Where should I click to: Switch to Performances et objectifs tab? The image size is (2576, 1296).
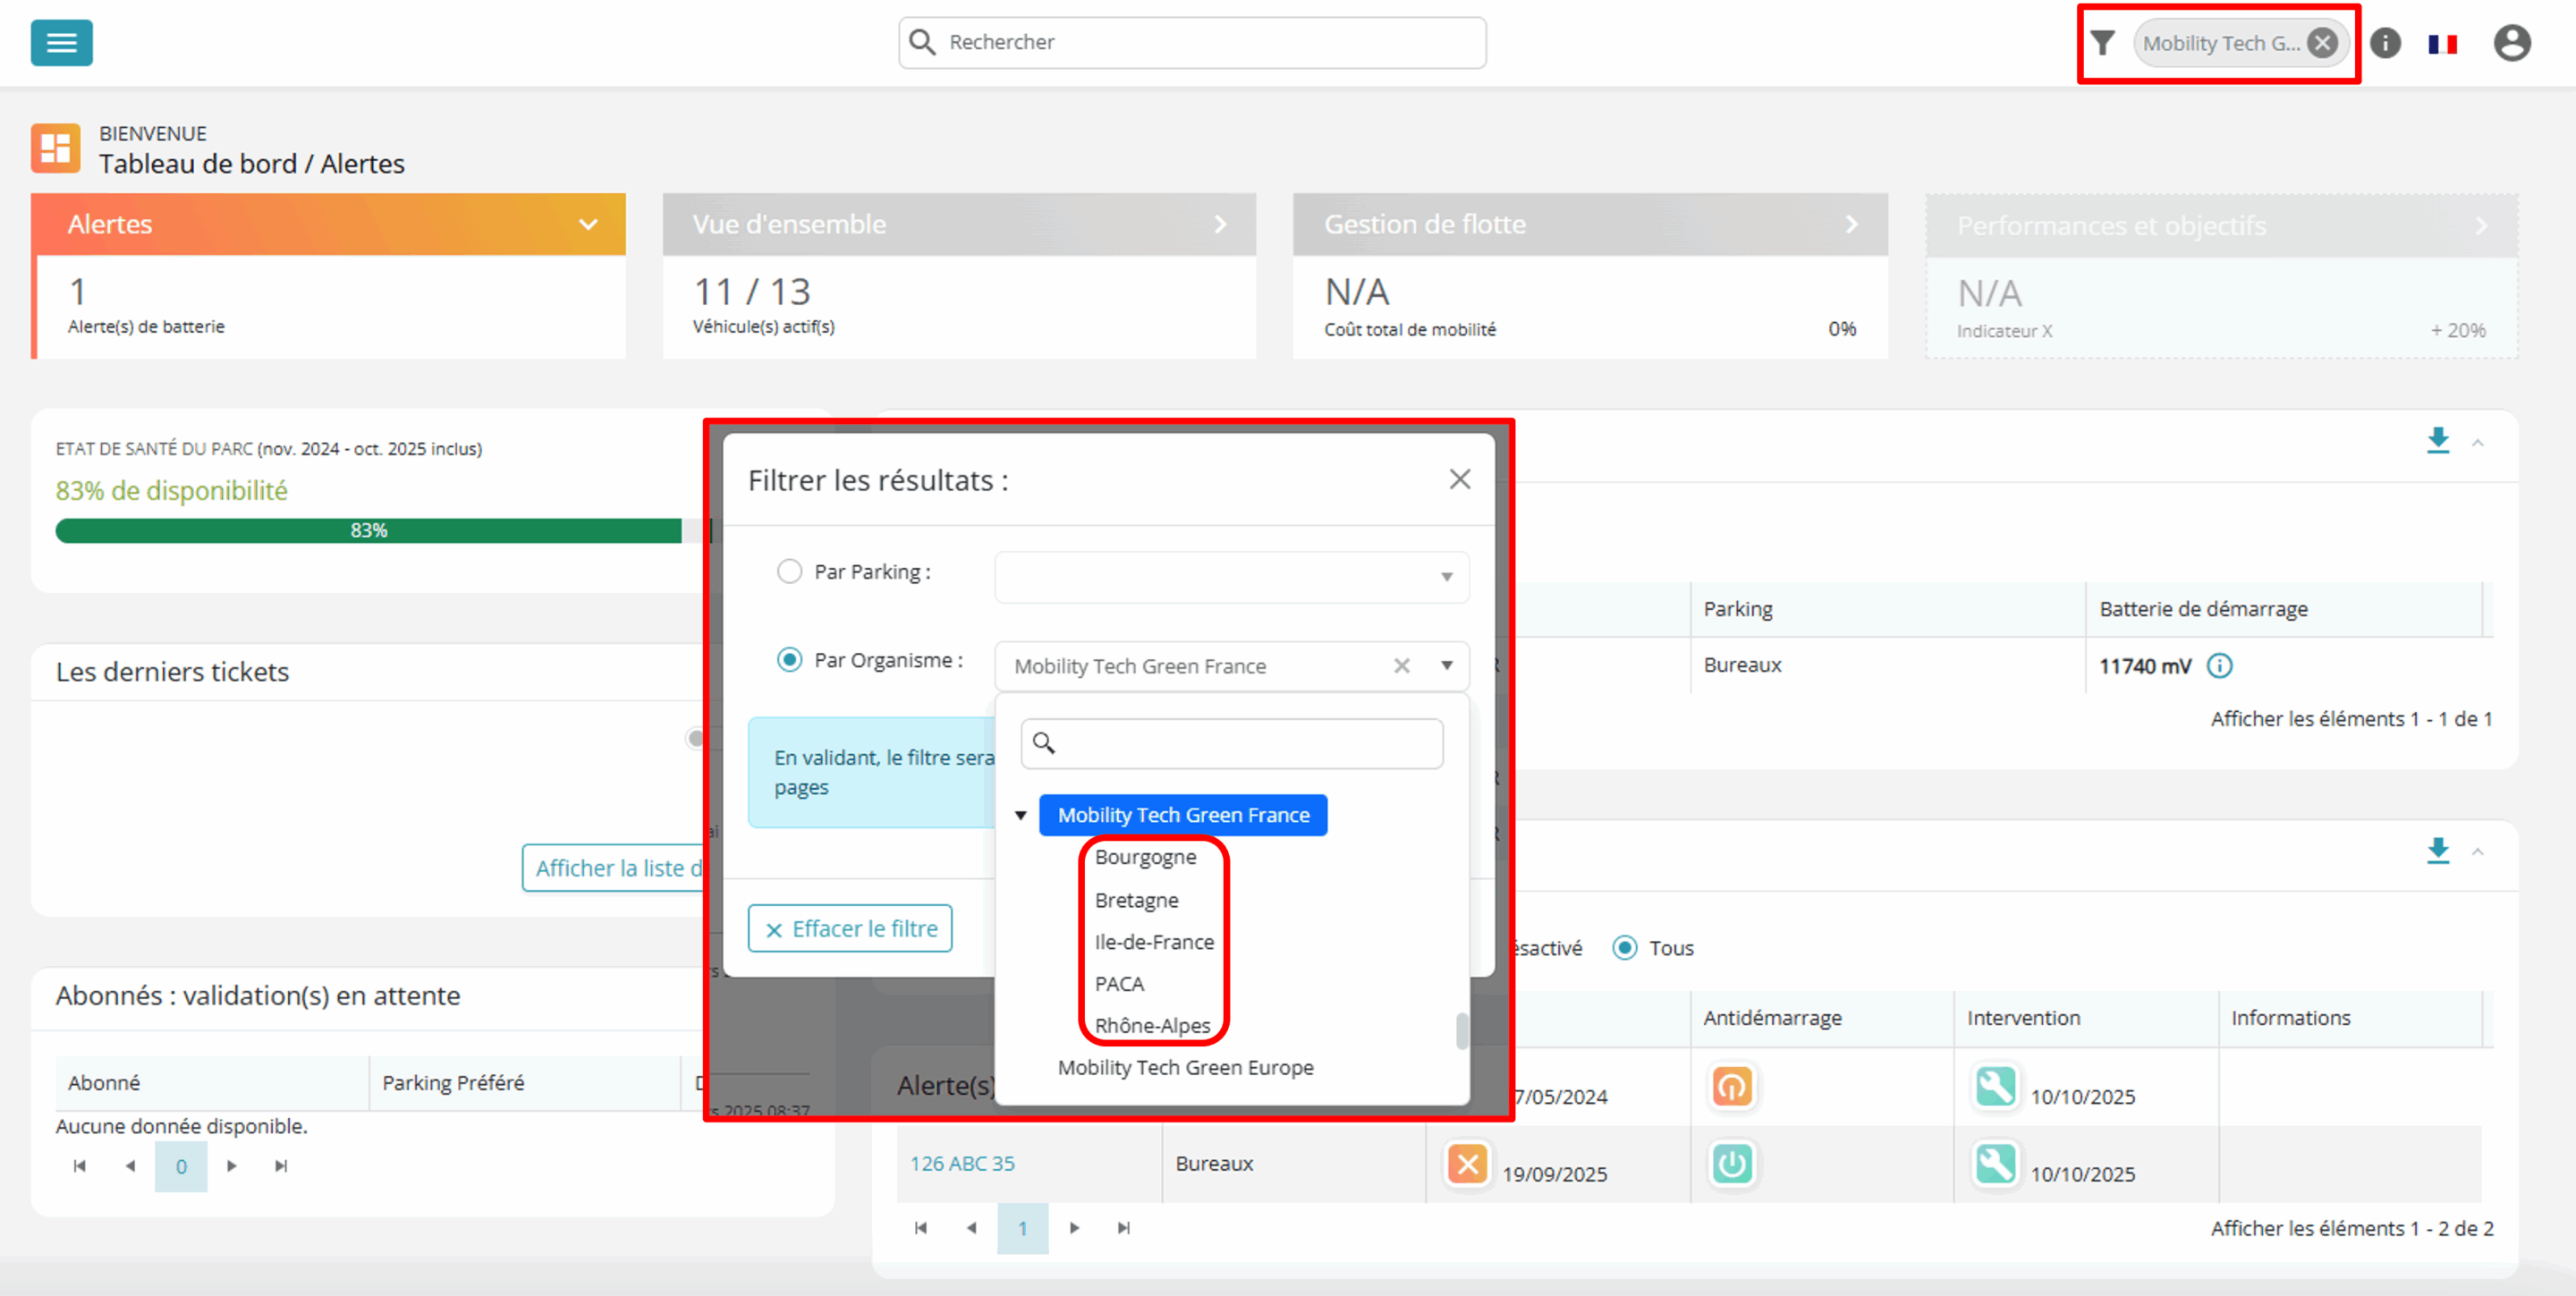tap(2221, 226)
